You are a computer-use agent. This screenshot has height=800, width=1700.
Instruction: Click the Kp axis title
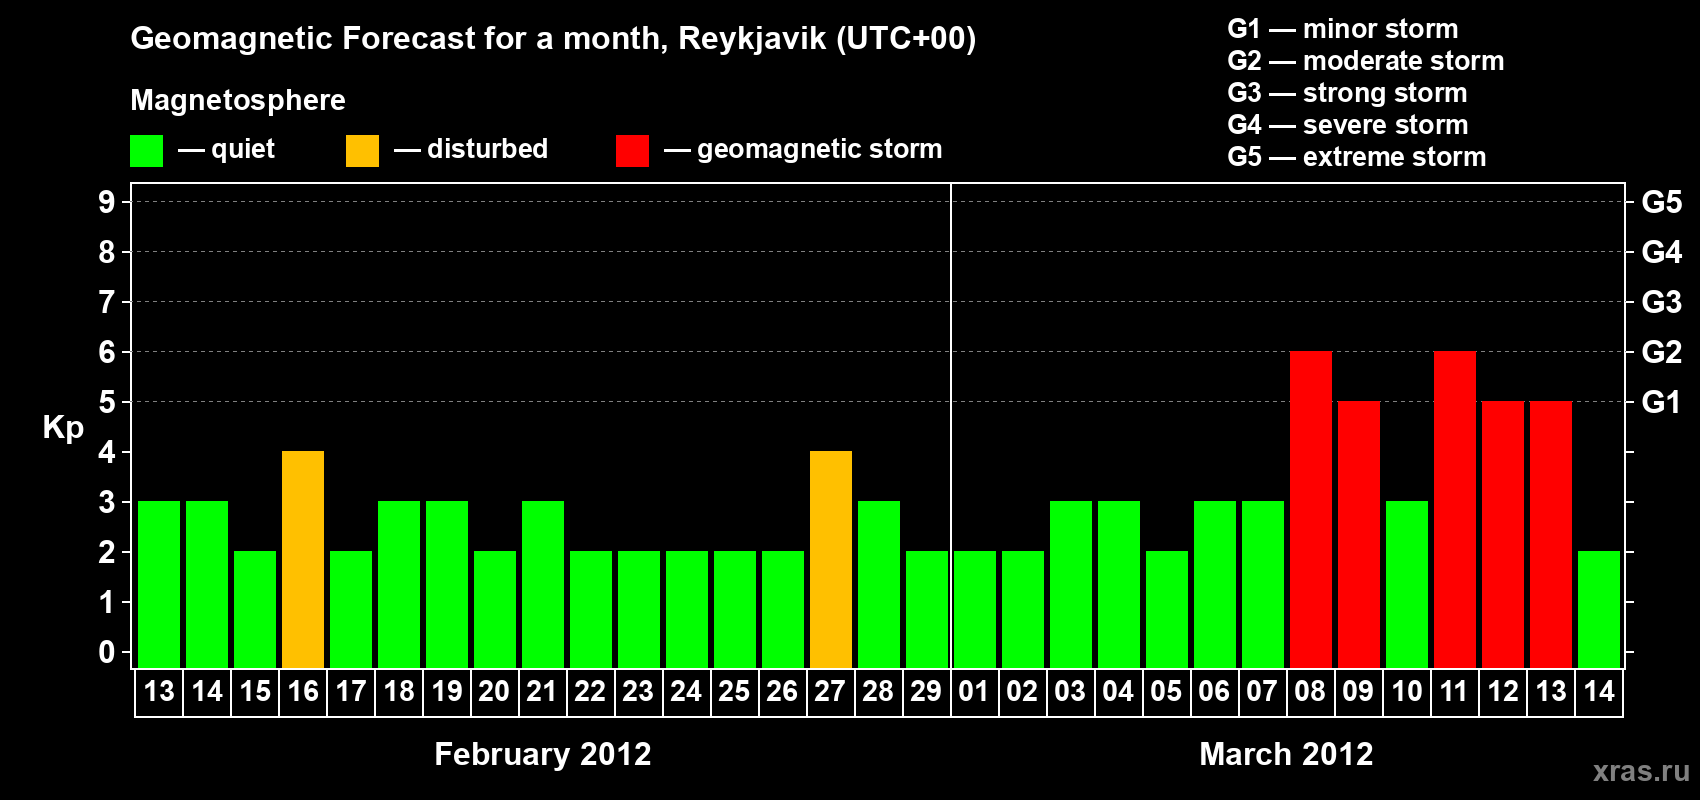[x=63, y=428]
